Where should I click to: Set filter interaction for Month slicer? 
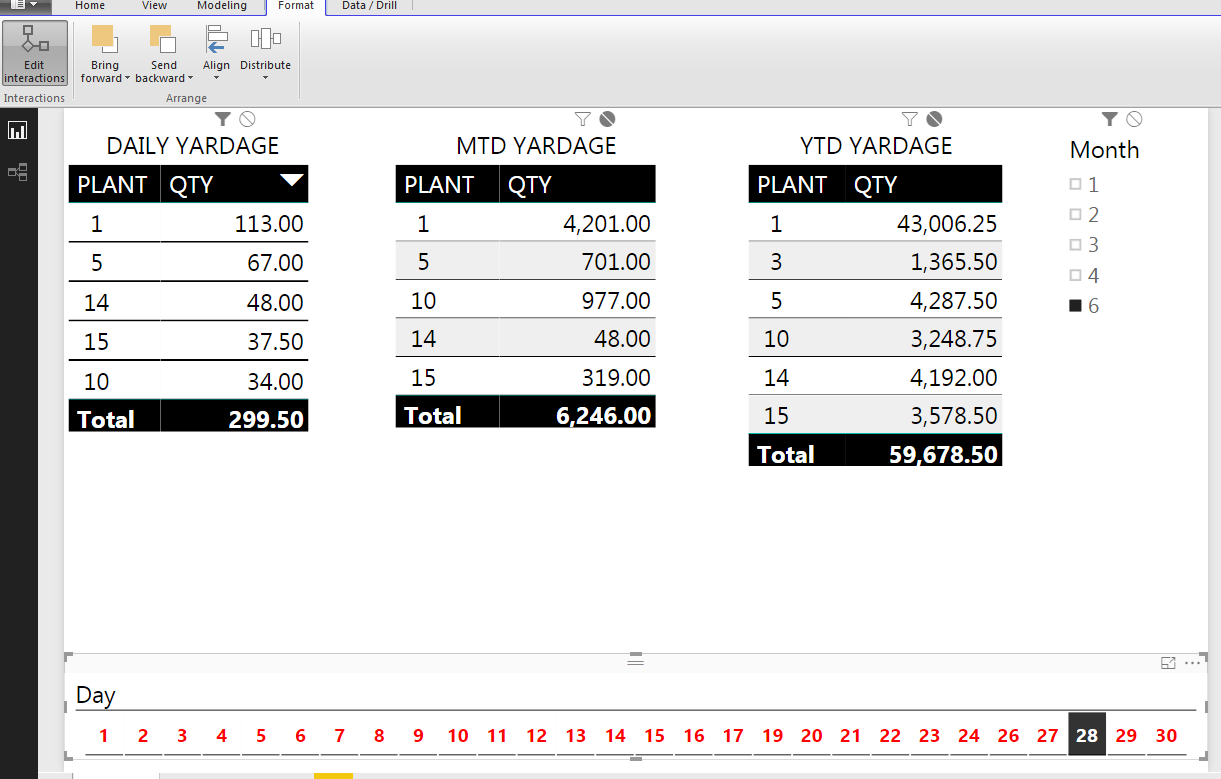tap(1110, 119)
